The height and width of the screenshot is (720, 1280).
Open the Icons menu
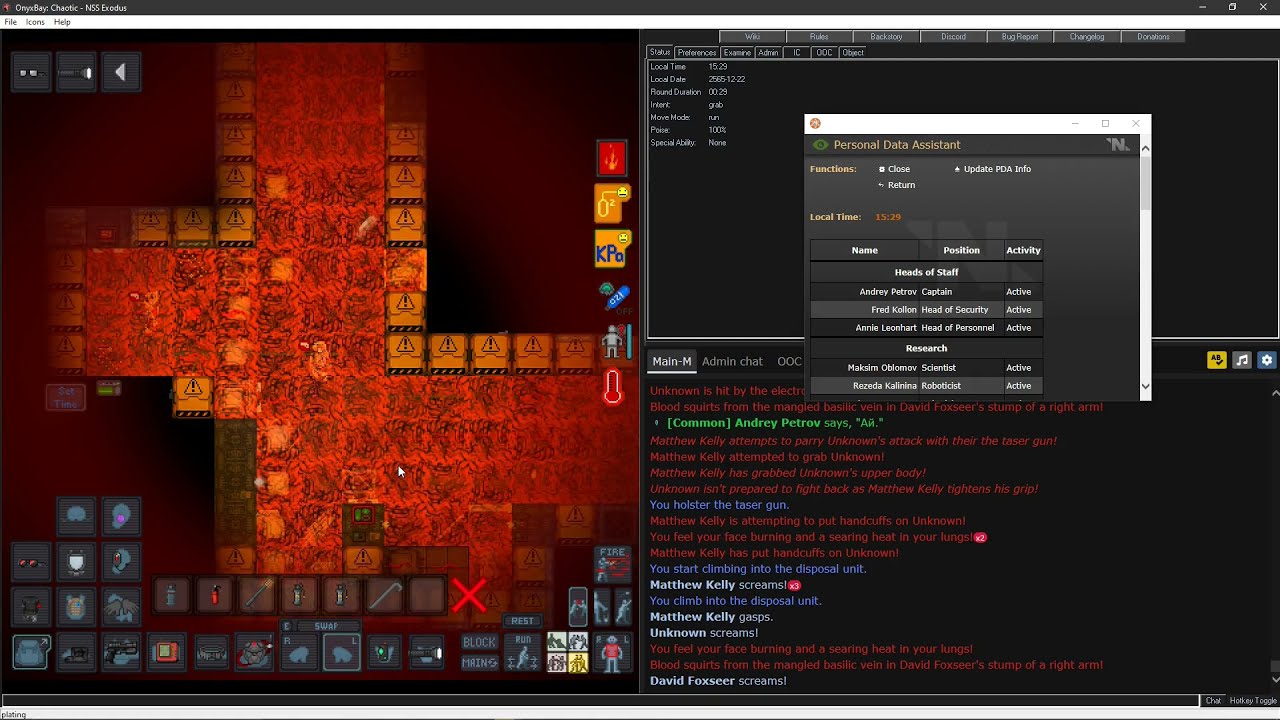(x=35, y=22)
